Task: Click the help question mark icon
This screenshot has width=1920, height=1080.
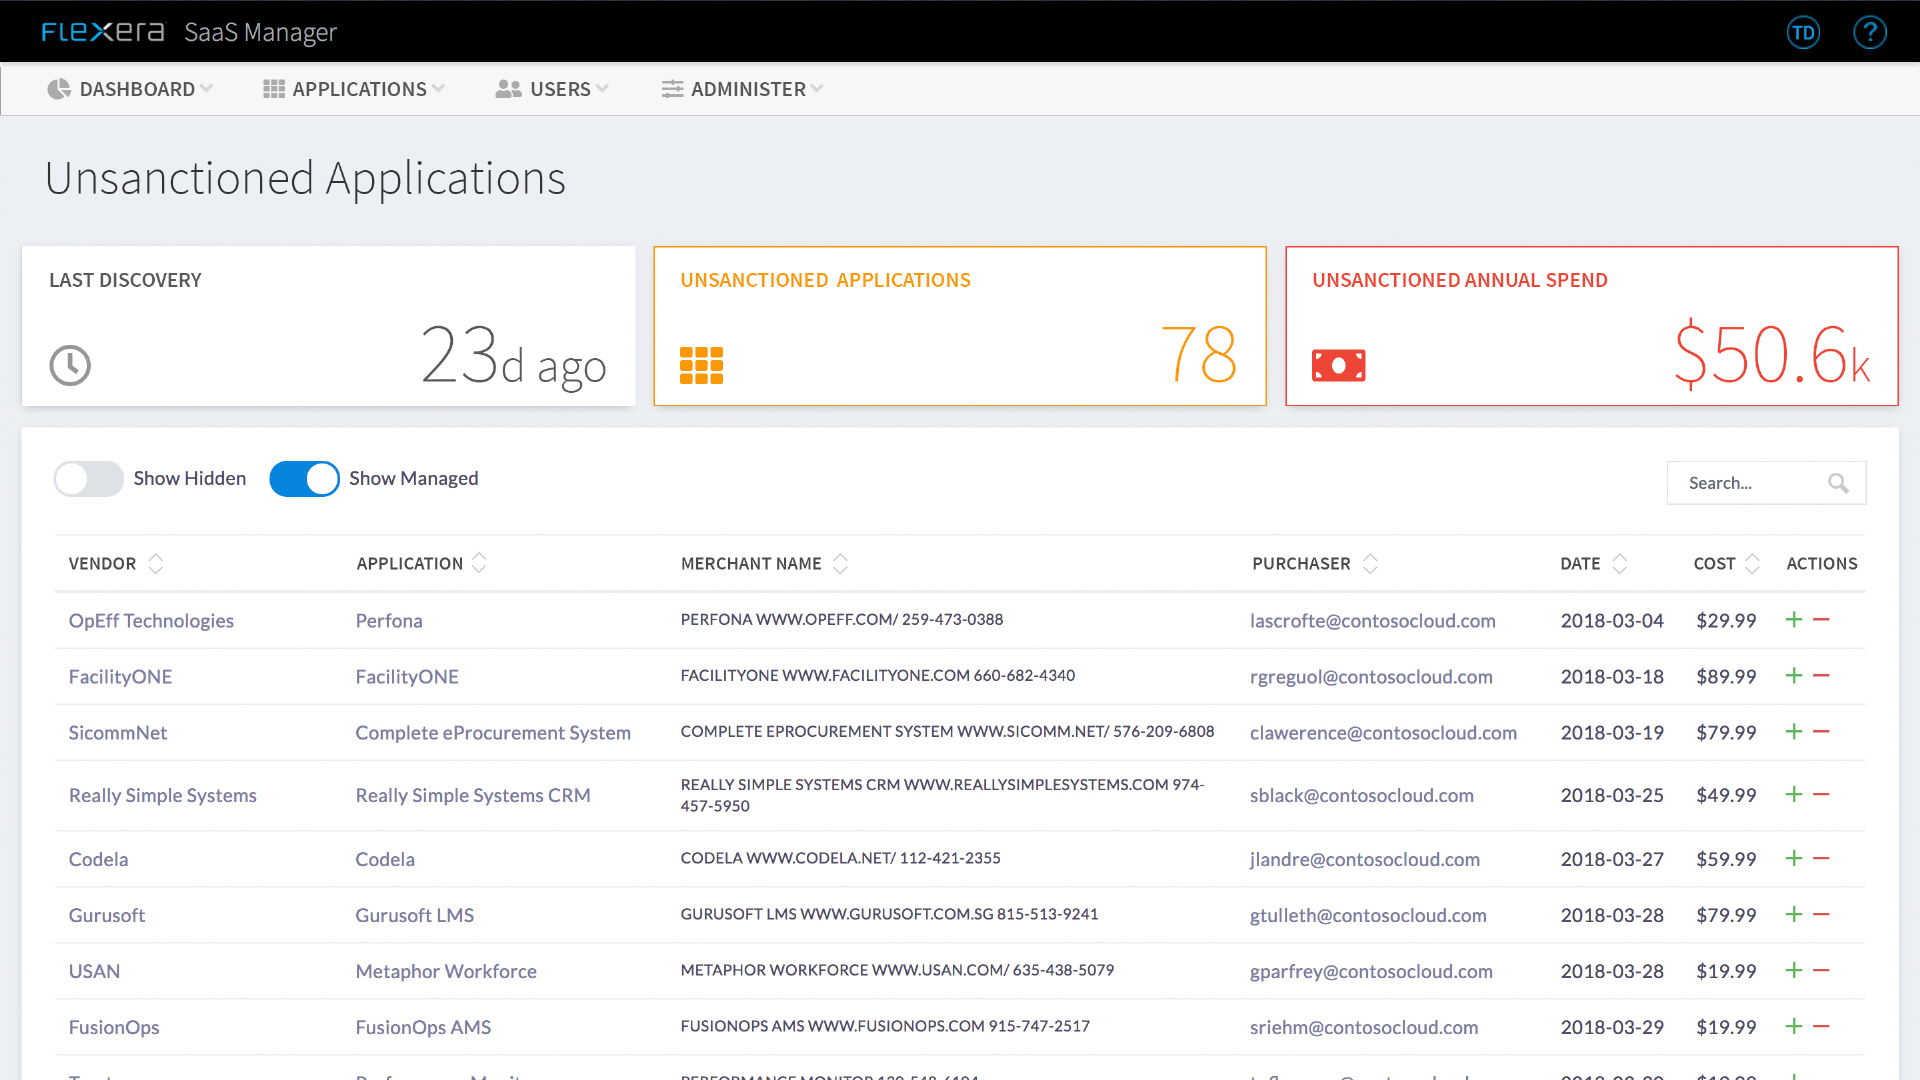Action: [1869, 32]
